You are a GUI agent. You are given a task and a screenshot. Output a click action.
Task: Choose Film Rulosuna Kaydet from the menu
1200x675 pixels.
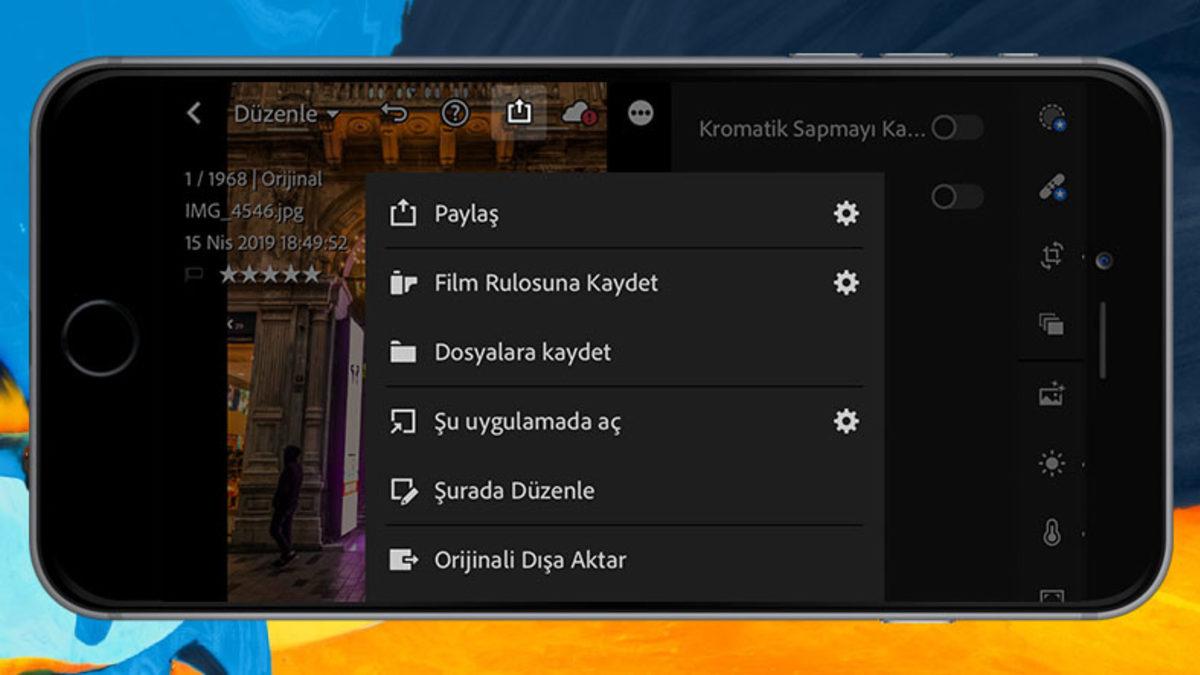[546, 283]
